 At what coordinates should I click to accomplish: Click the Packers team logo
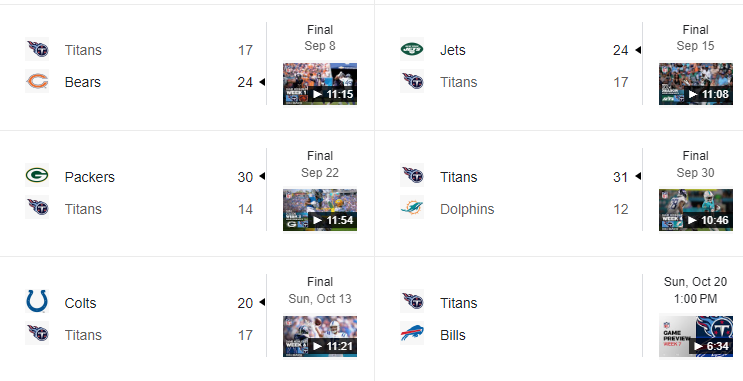click(37, 175)
